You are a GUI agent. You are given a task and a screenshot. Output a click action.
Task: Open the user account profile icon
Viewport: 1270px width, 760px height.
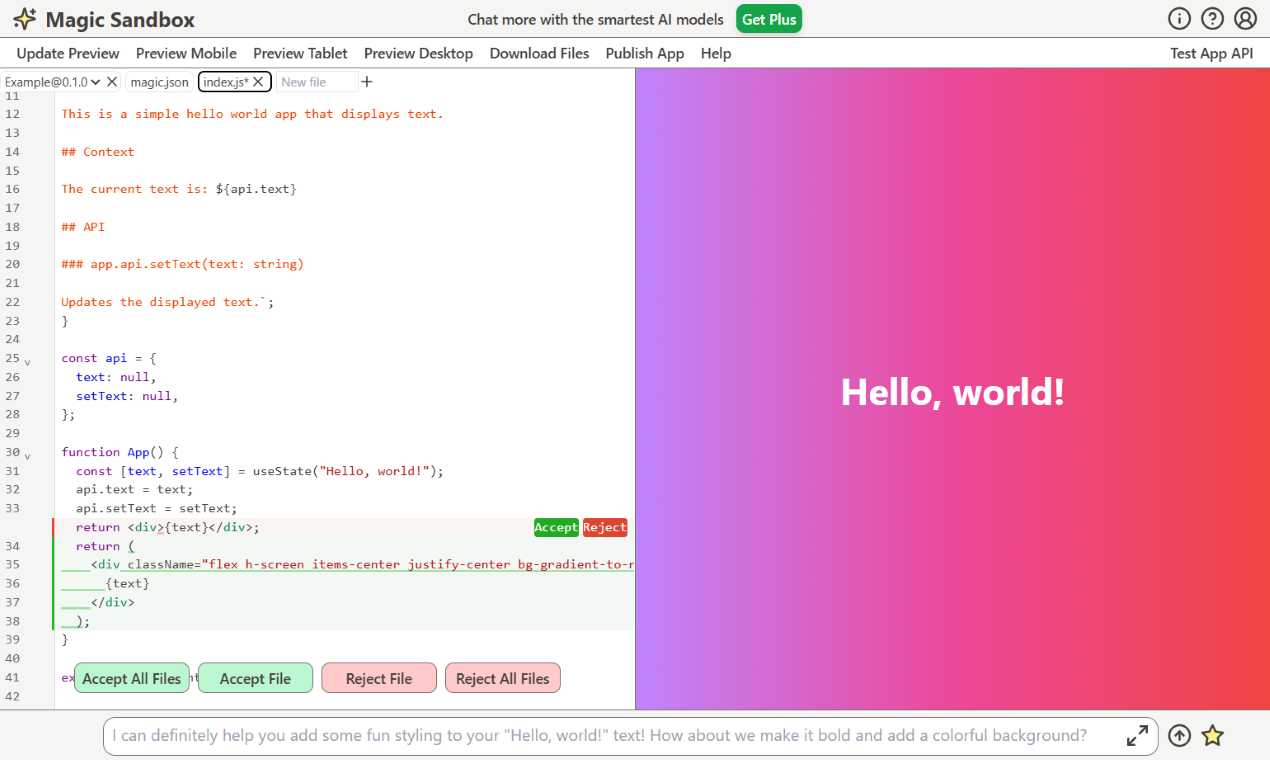point(1245,19)
